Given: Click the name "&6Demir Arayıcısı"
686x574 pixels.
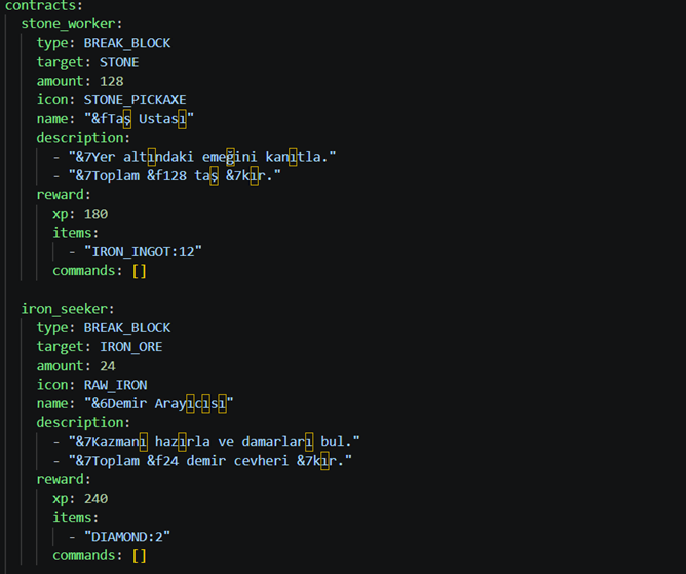Looking at the screenshot, I should 159,403.
